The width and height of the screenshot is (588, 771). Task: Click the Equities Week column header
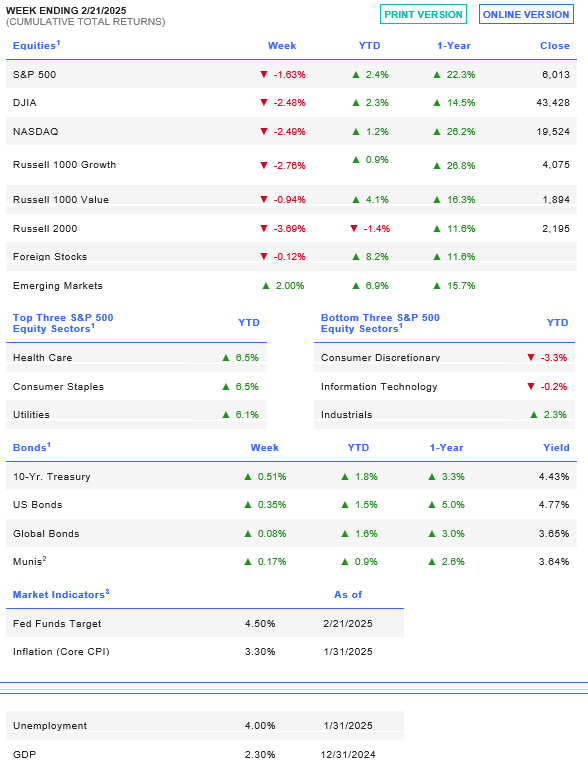coord(282,45)
